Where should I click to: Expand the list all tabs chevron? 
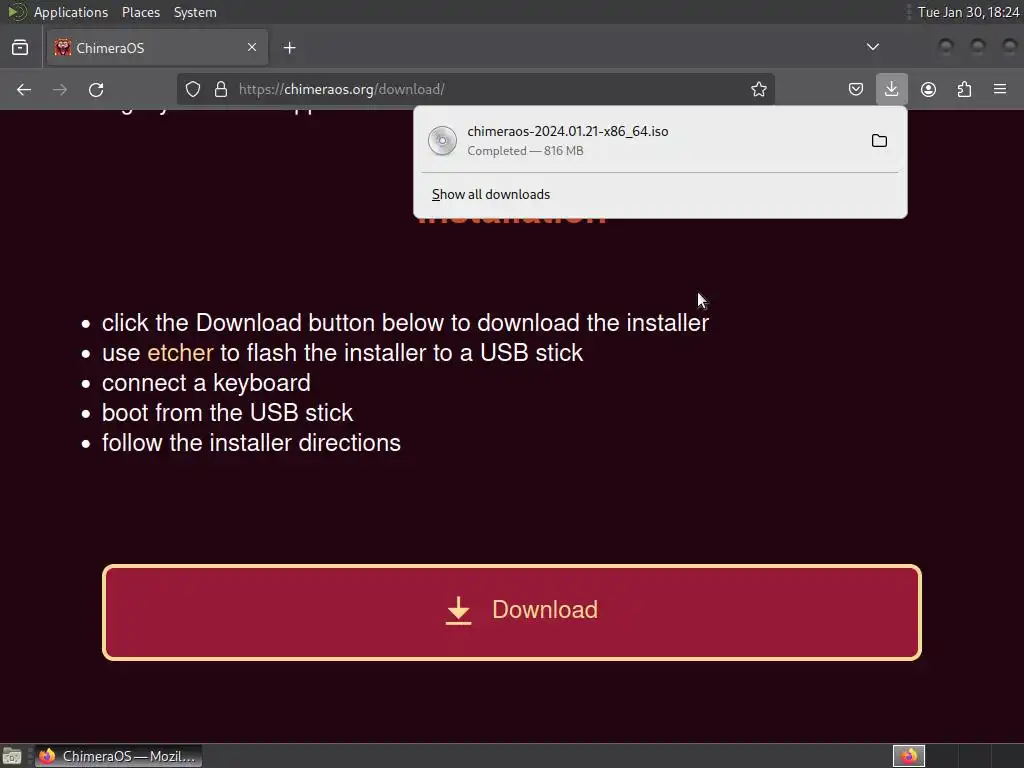click(872, 47)
